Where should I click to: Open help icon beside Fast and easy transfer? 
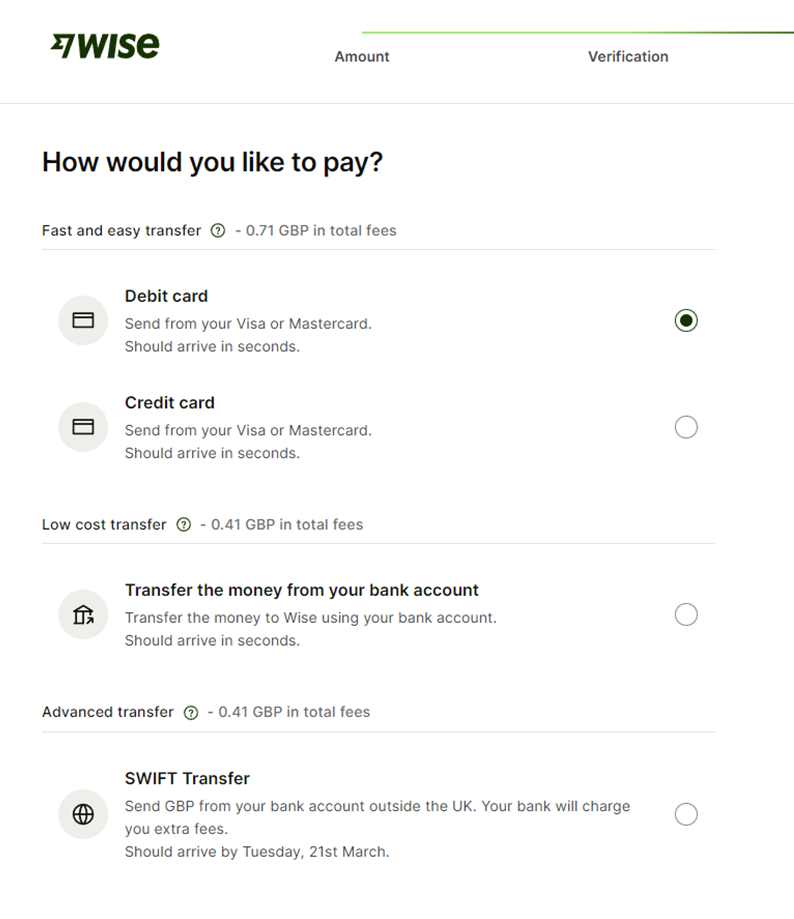tap(218, 231)
